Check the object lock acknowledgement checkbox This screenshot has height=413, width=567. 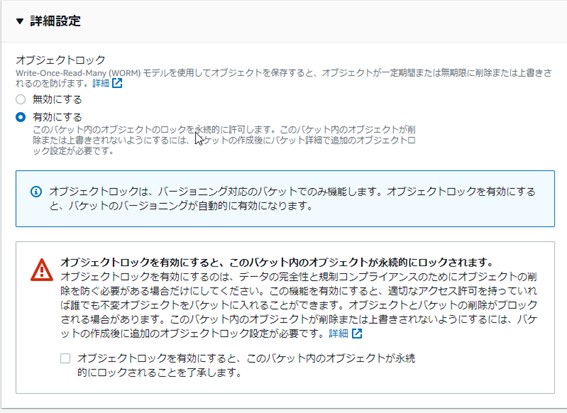[x=65, y=358]
